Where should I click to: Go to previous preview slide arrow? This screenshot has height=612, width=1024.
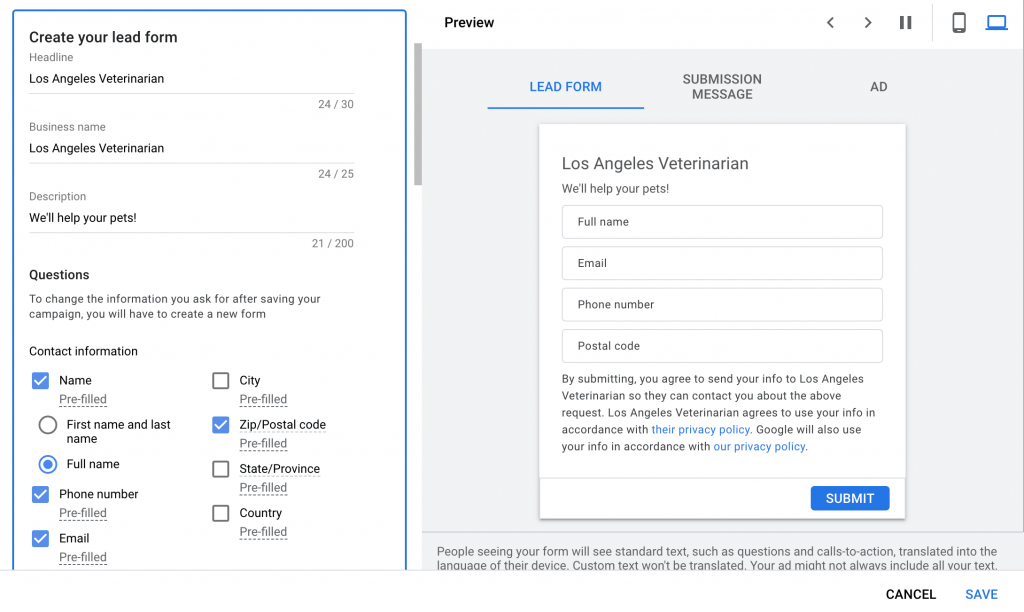(830, 23)
